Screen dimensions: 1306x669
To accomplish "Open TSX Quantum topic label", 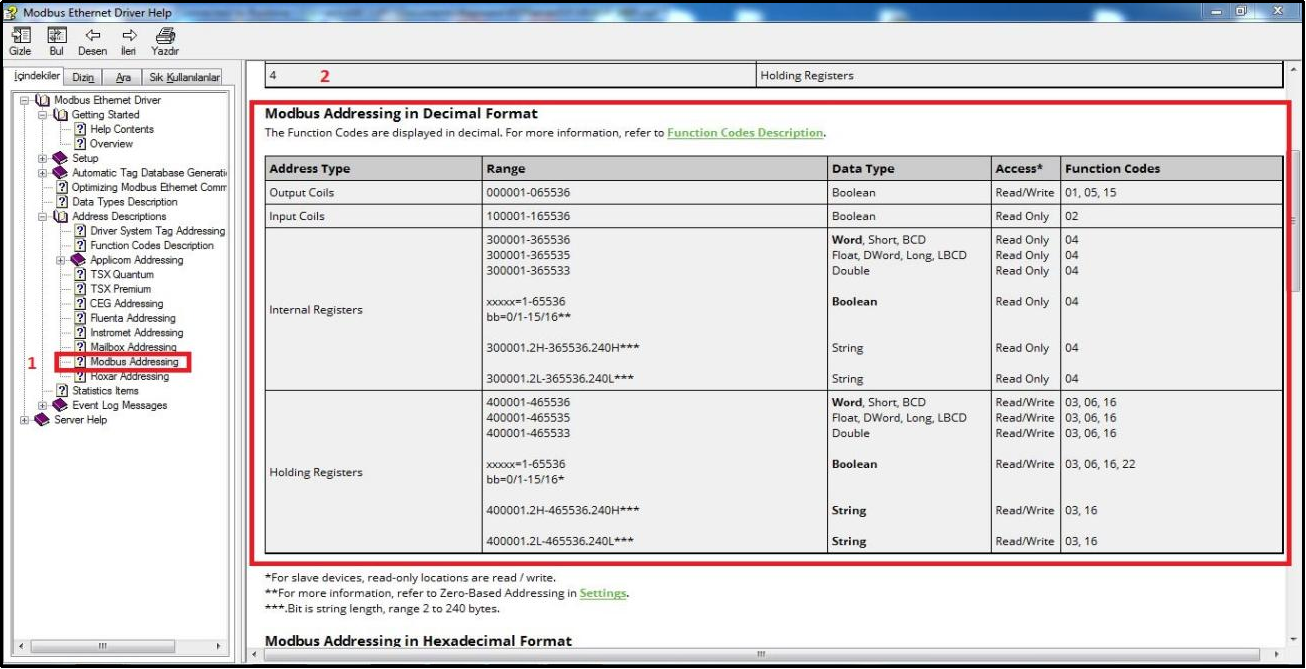I will pyautogui.click(x=122, y=274).
